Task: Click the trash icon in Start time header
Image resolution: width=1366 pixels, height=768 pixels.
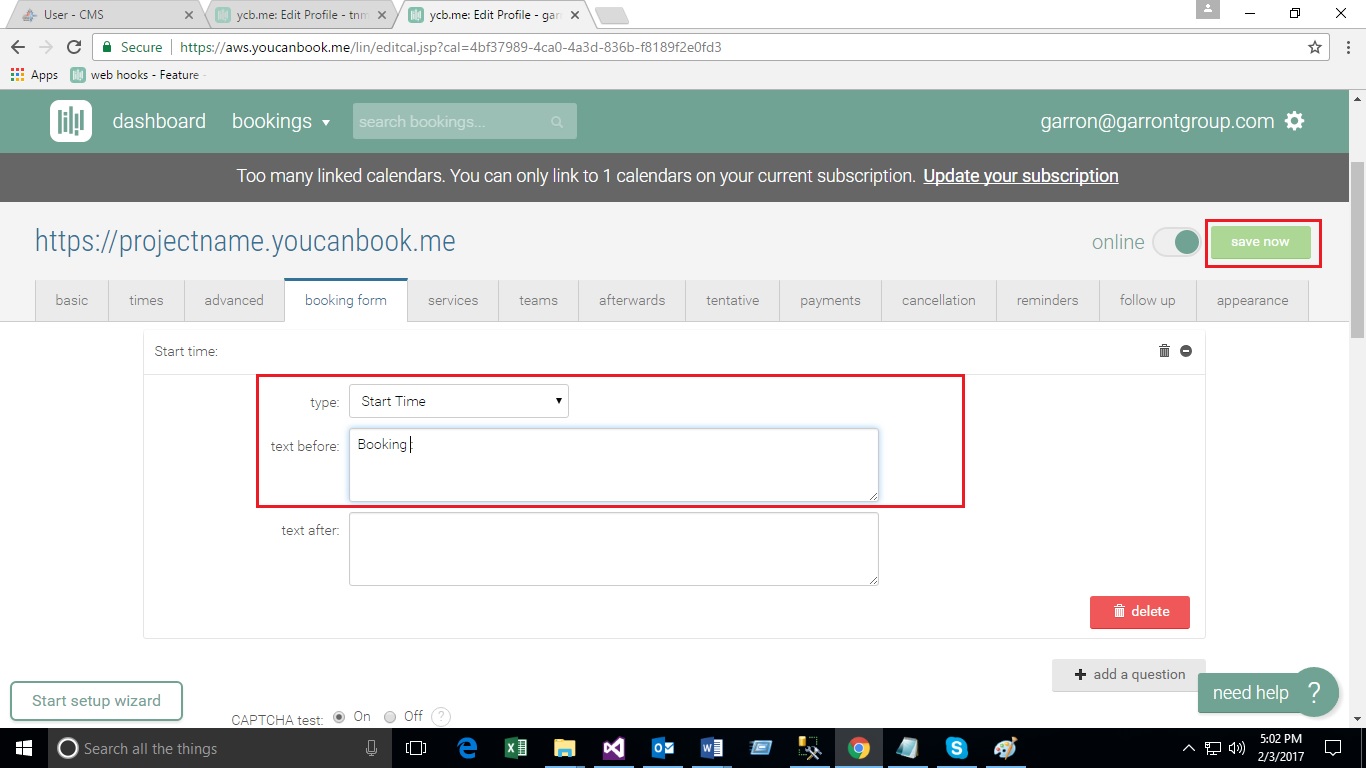Action: [x=1164, y=351]
